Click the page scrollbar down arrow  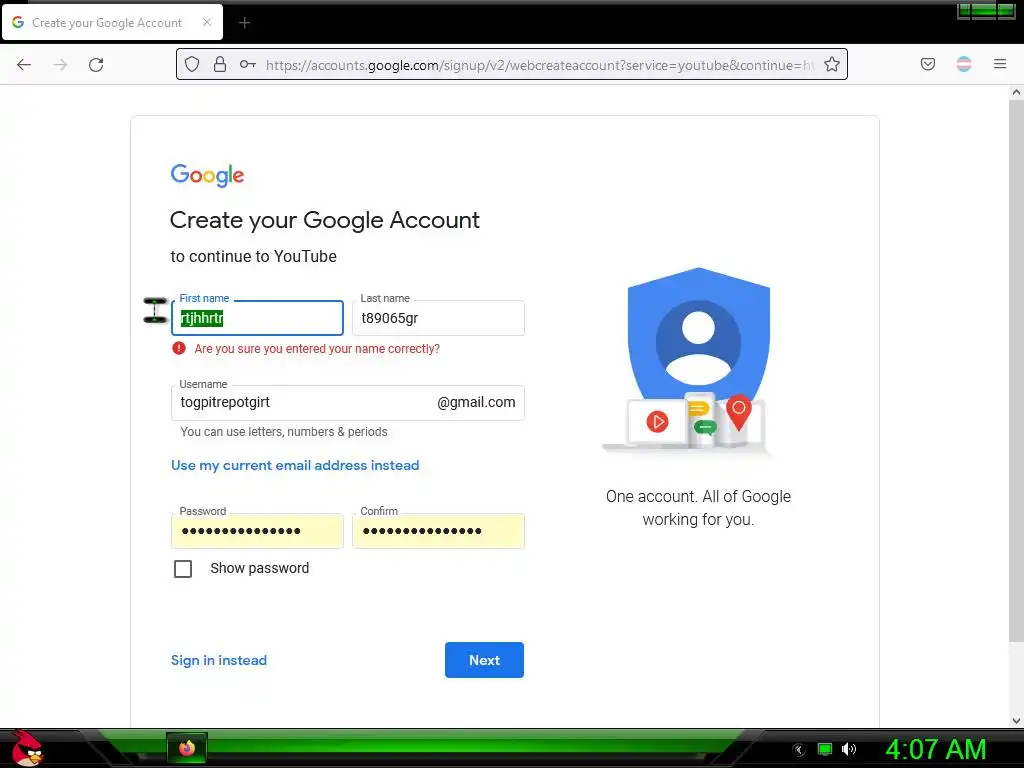pyautogui.click(x=1016, y=721)
